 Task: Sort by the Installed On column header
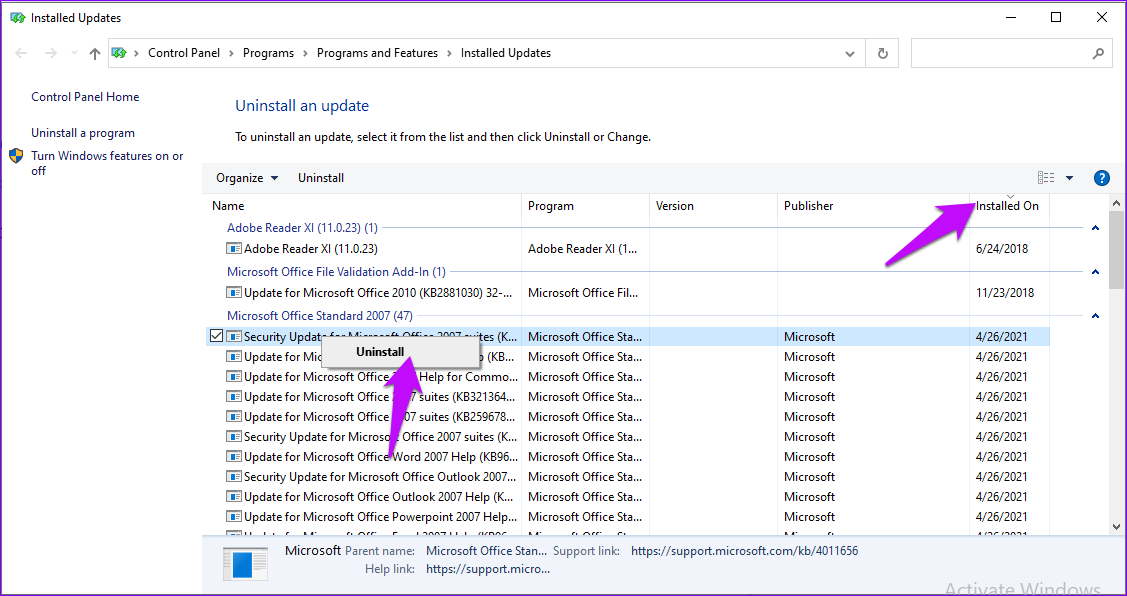[x=1009, y=206]
